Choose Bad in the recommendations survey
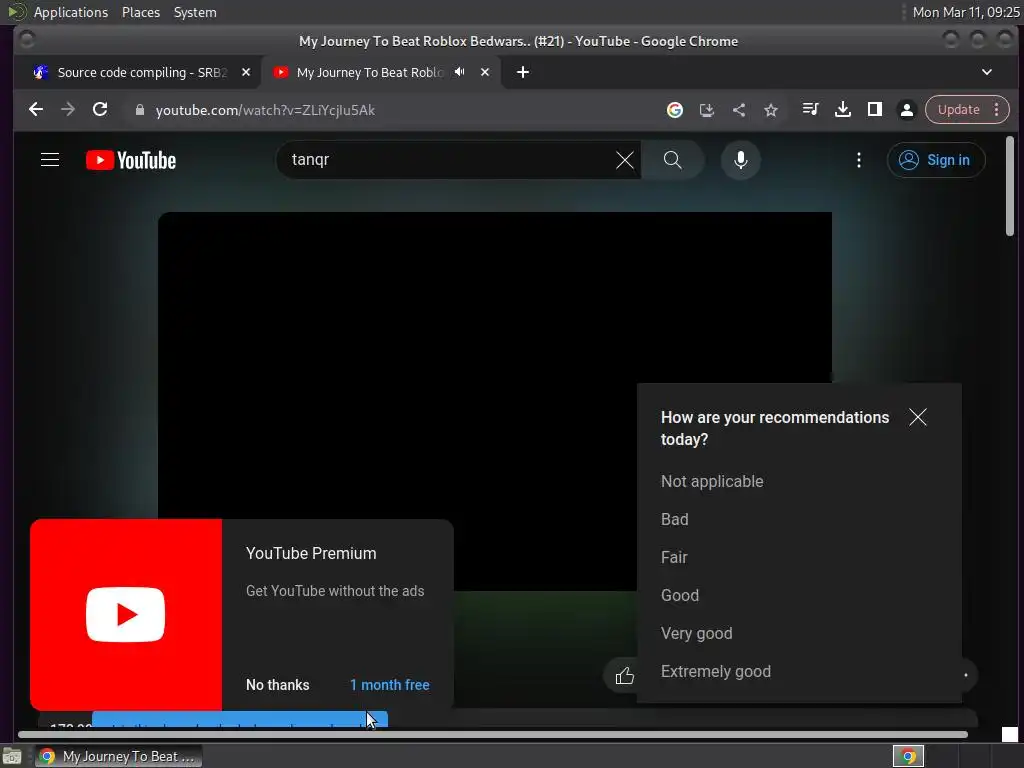 (675, 519)
